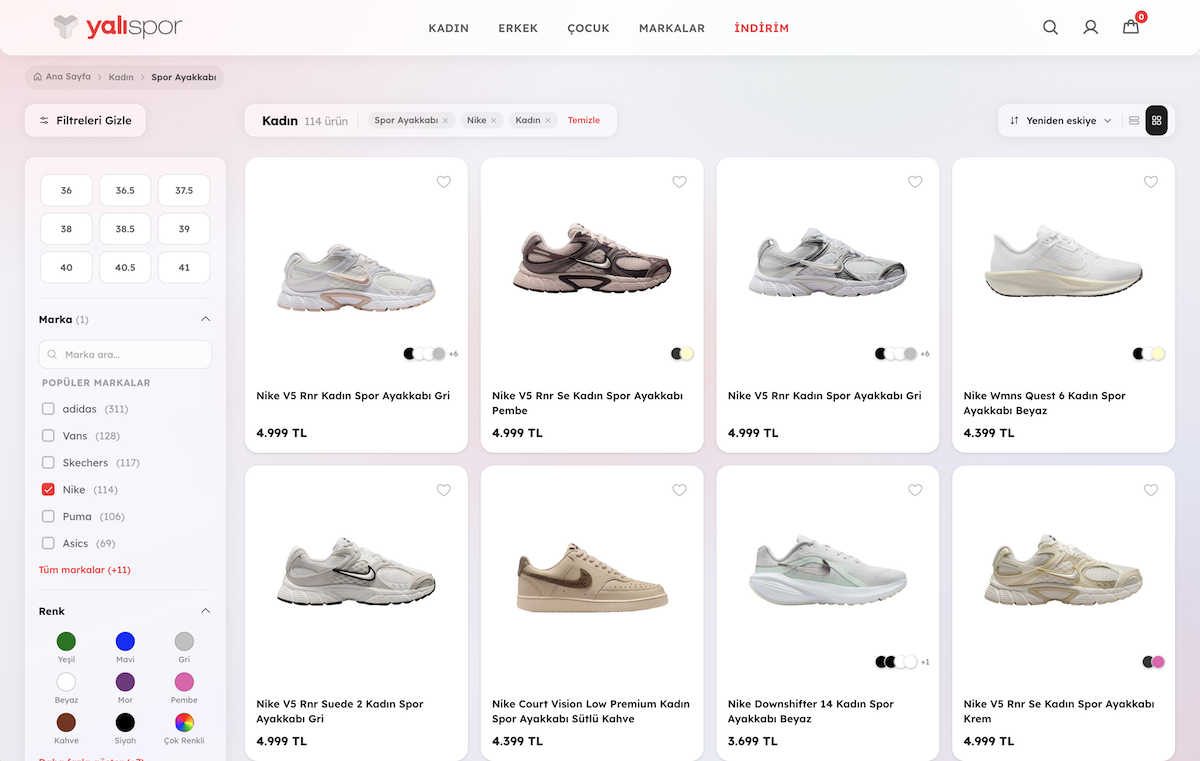Screen dimensions: 1200x761
Task: Favorite the Nike Wmns Quest 6 shoe
Action: (x=1151, y=182)
